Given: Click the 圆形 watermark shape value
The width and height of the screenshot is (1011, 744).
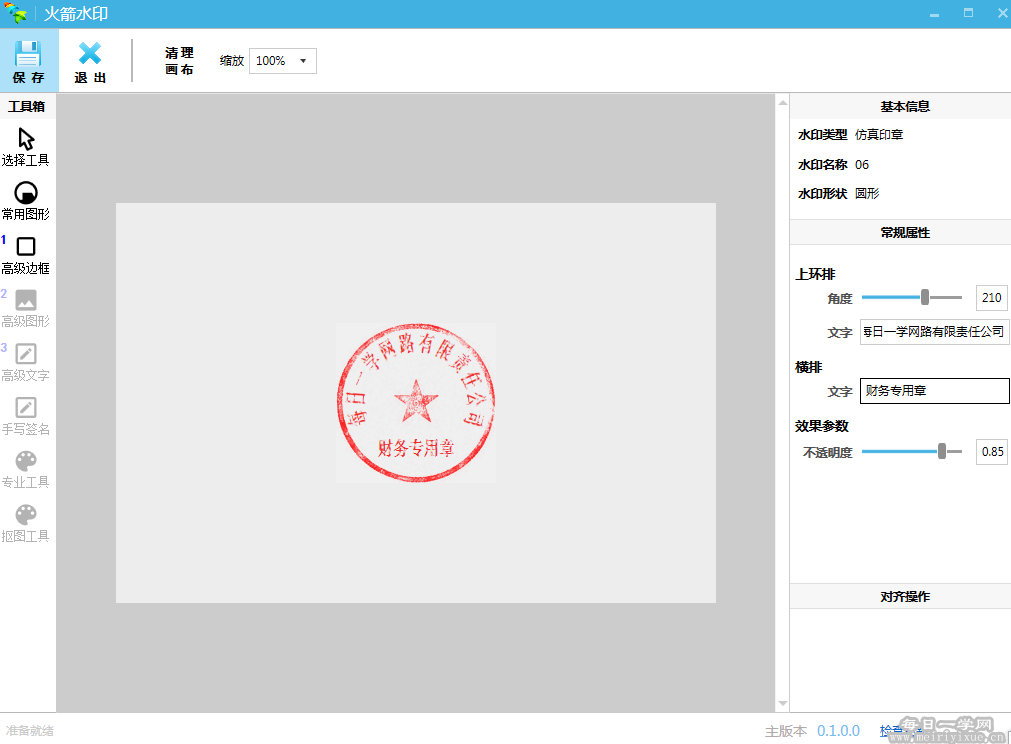Looking at the screenshot, I should pyautogui.click(x=867, y=193).
